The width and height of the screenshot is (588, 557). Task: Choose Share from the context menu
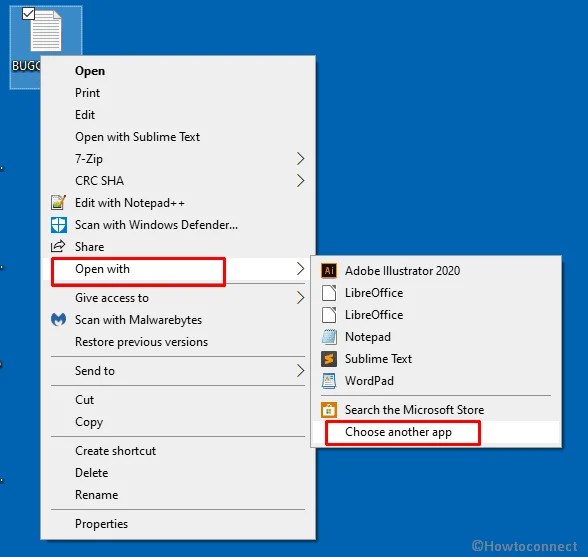(178, 246)
